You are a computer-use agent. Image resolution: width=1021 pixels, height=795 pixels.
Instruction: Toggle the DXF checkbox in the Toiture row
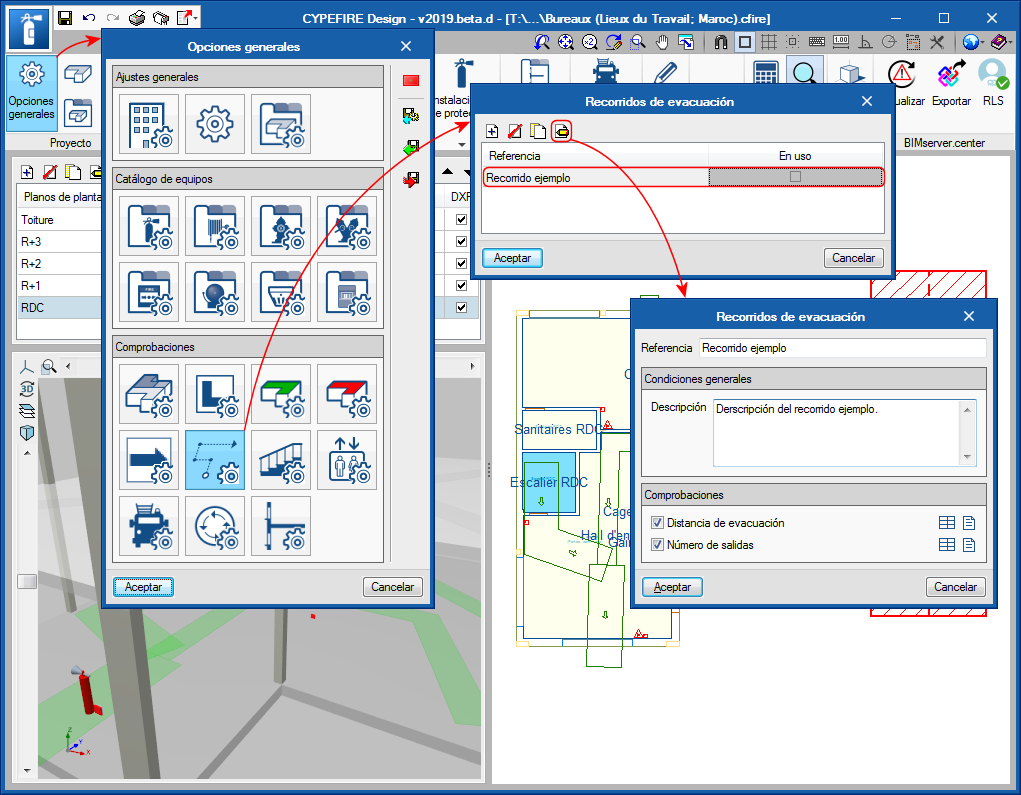click(462, 219)
